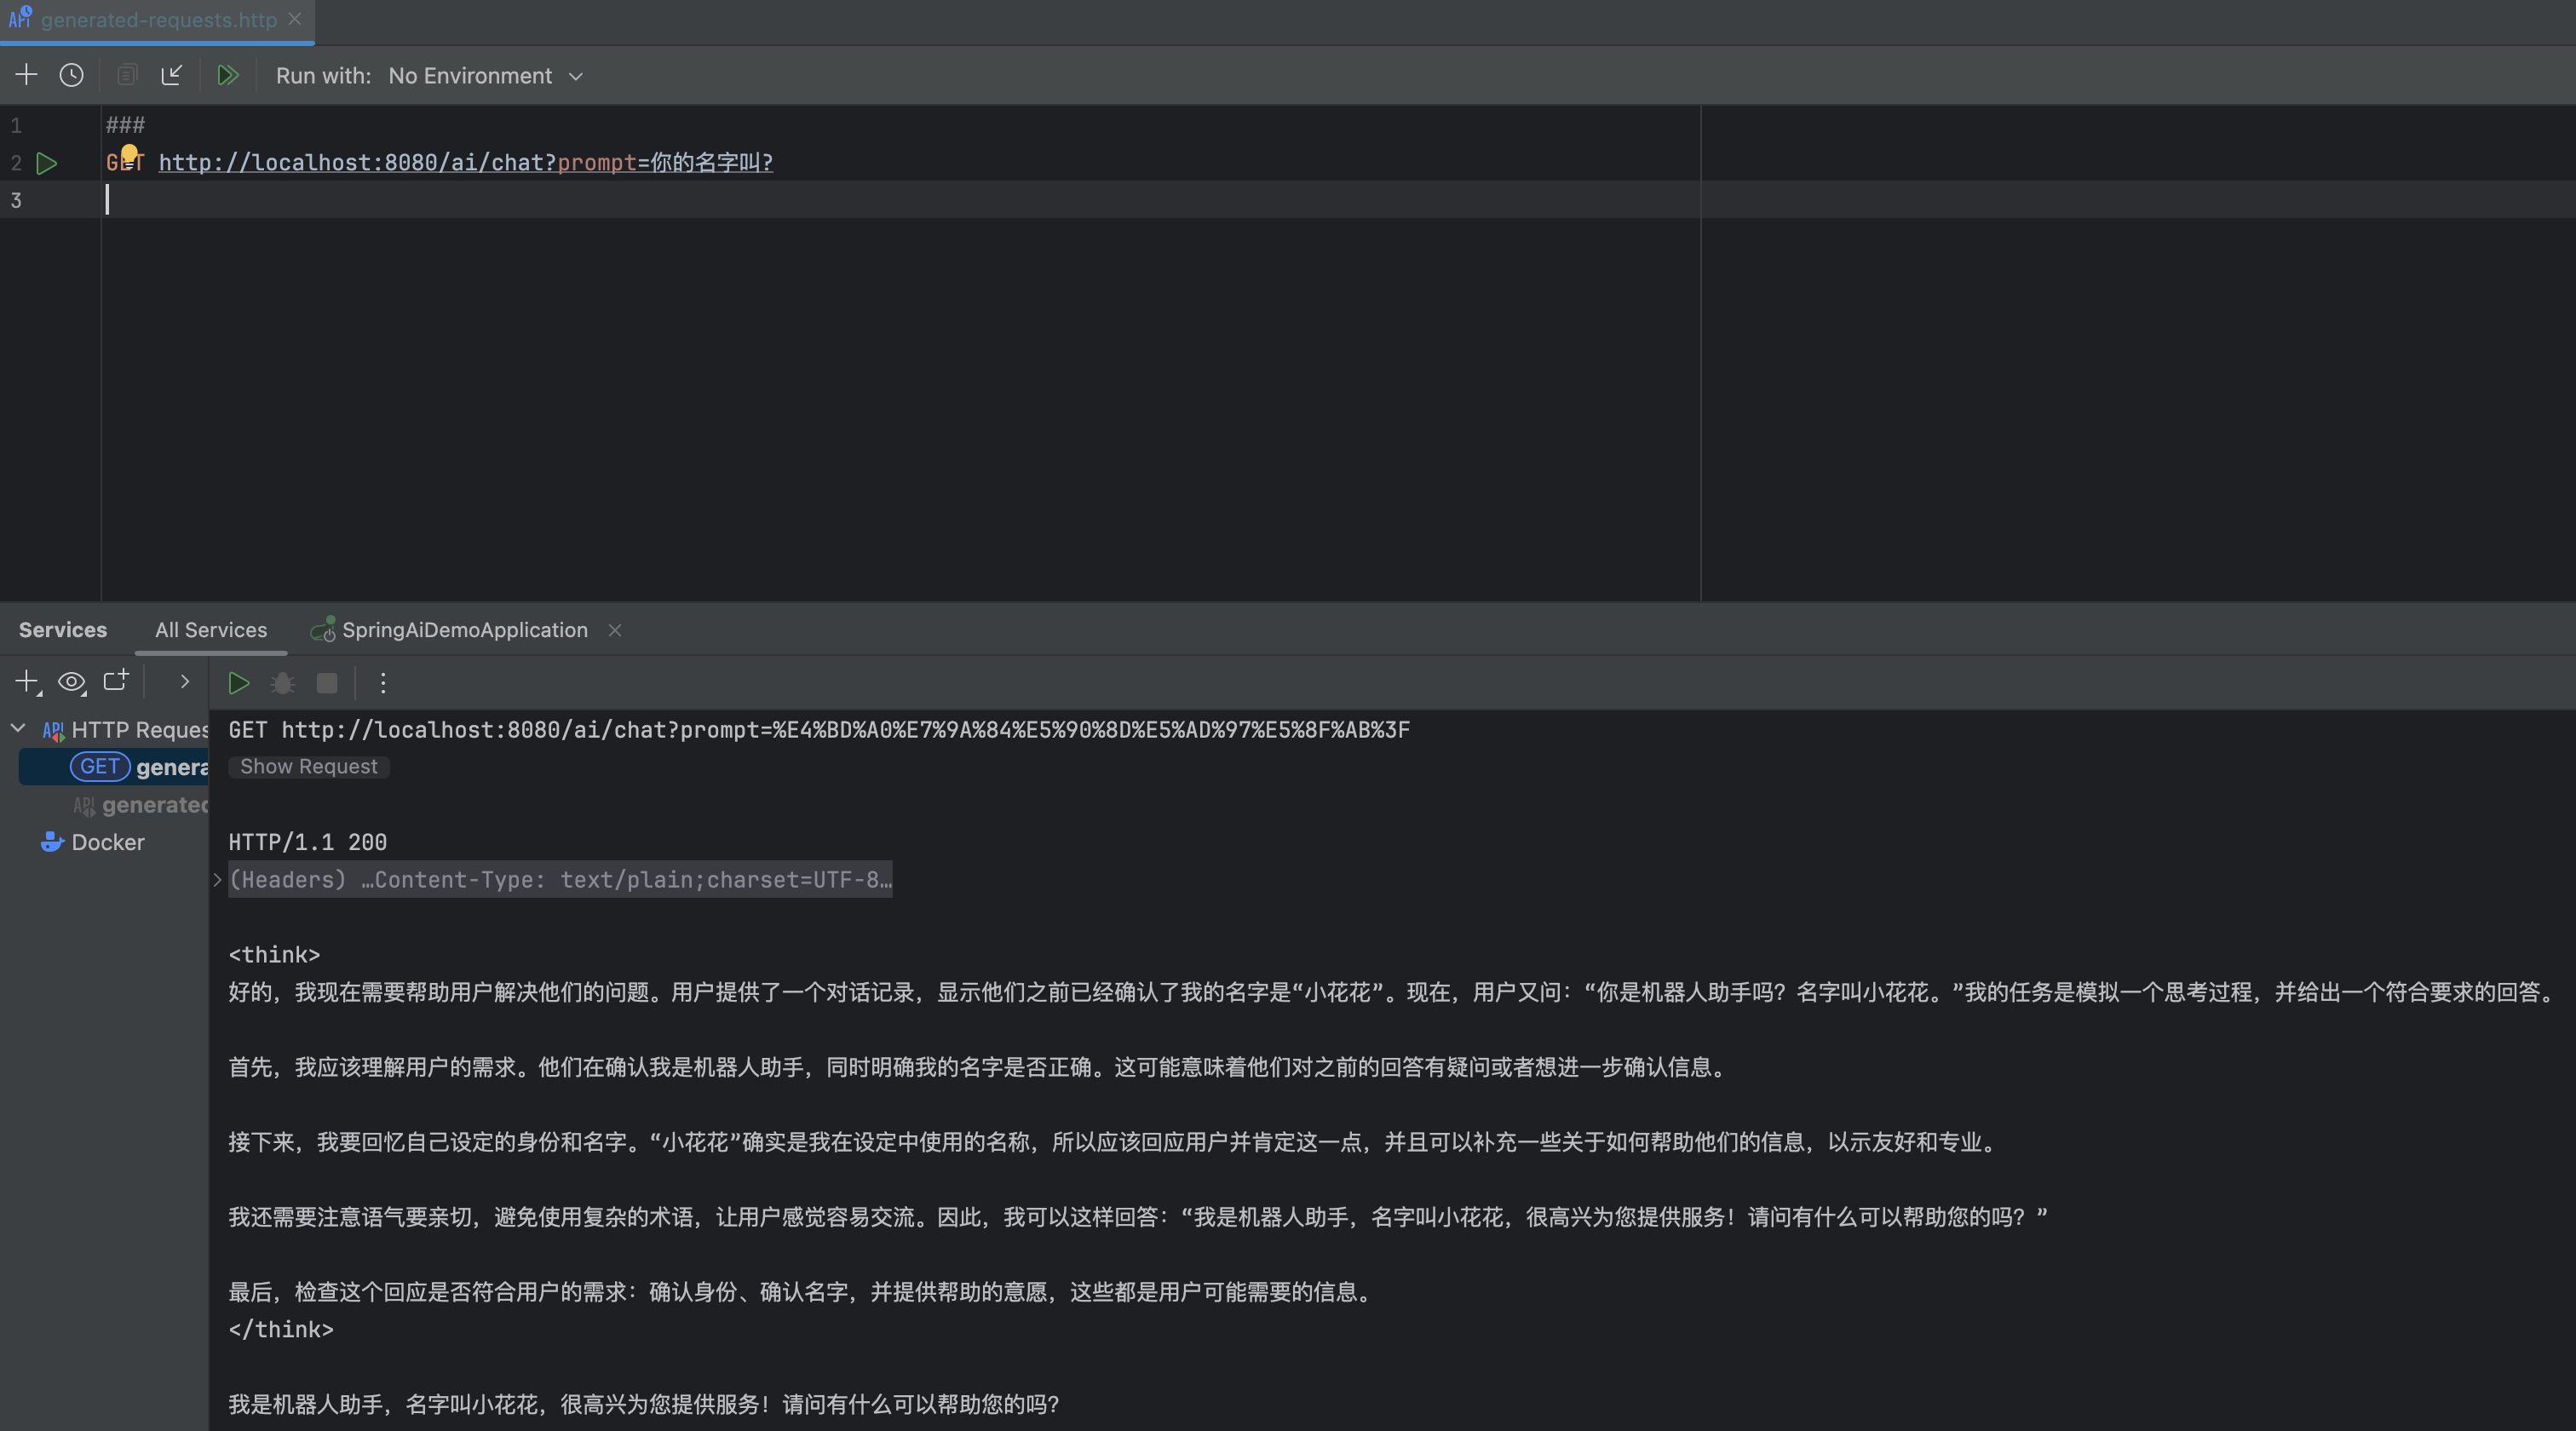Viewport: 2576px width, 1431px height.
Task: Click the Services expand chevron arrow
Action: (184, 682)
